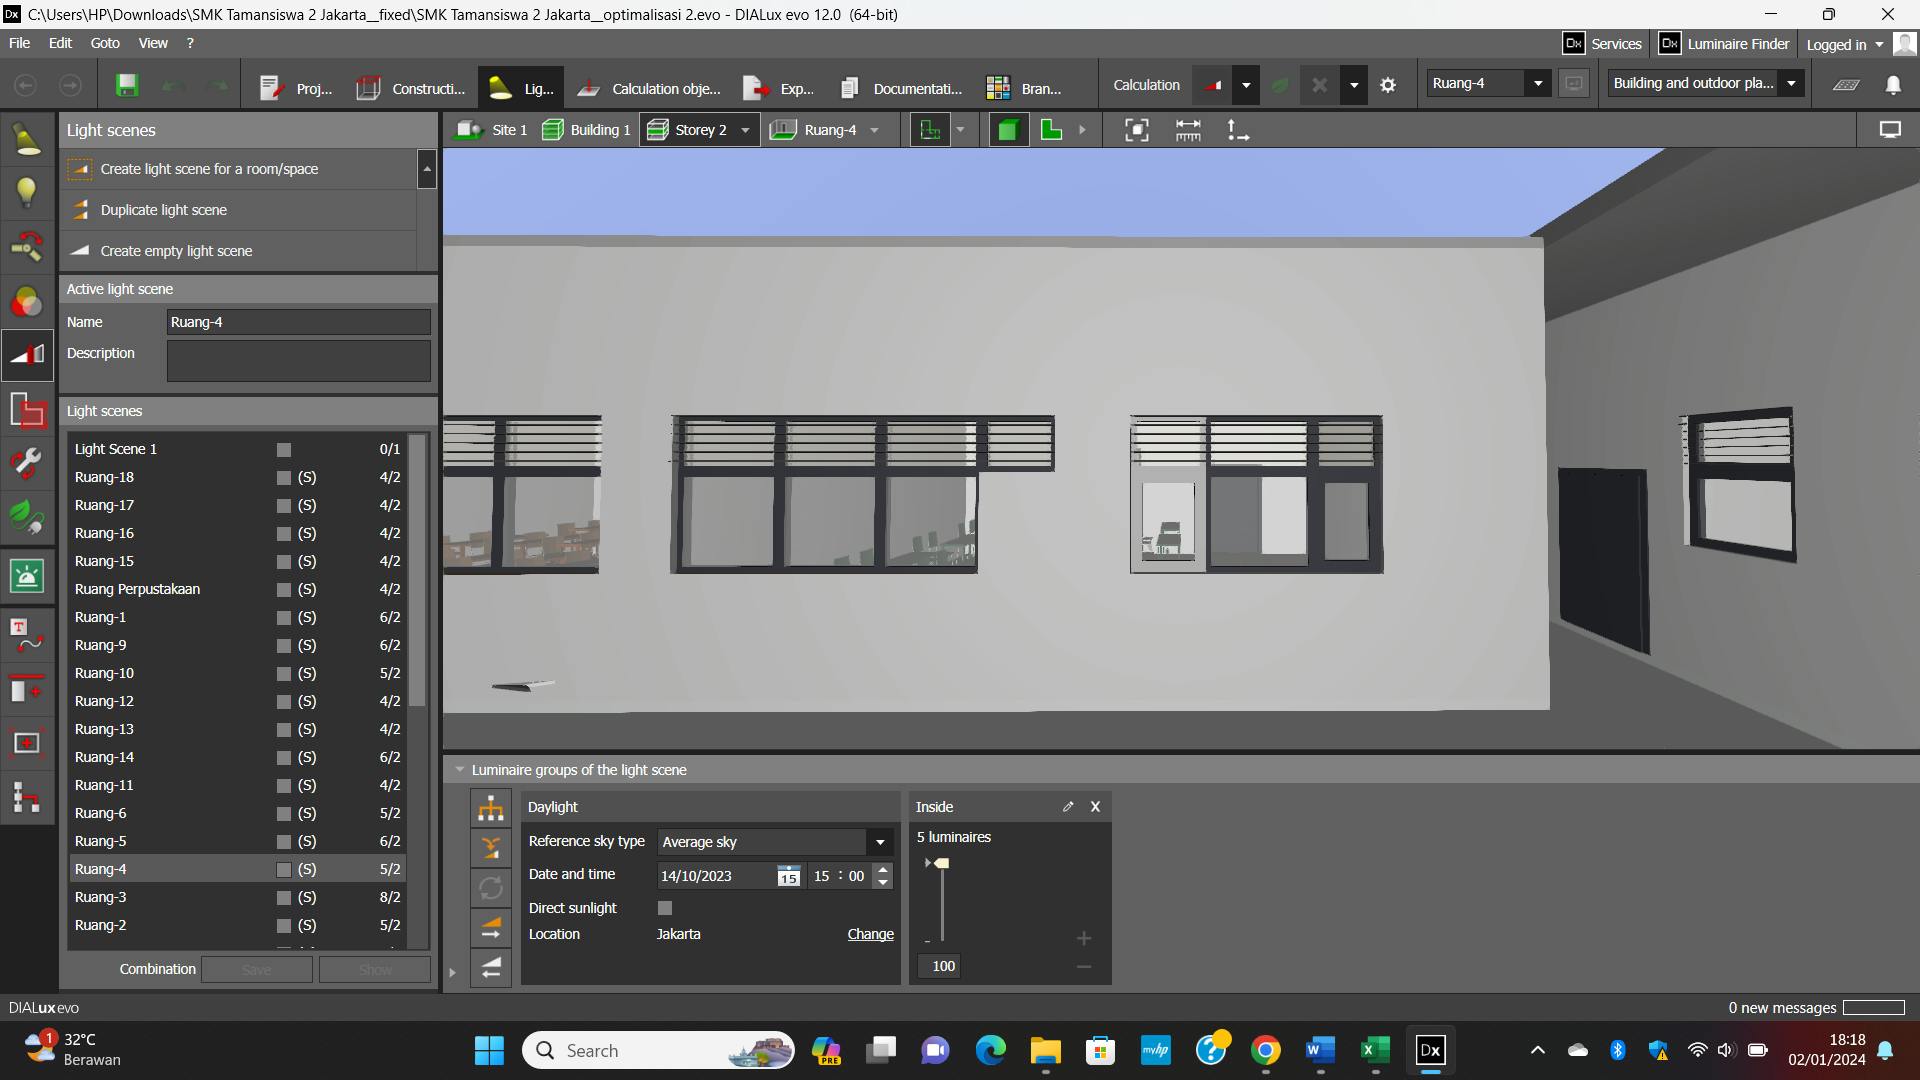This screenshot has width=1920, height=1080.
Task: Expand the Storey 2 dropdown arrow
Action: tap(745, 130)
